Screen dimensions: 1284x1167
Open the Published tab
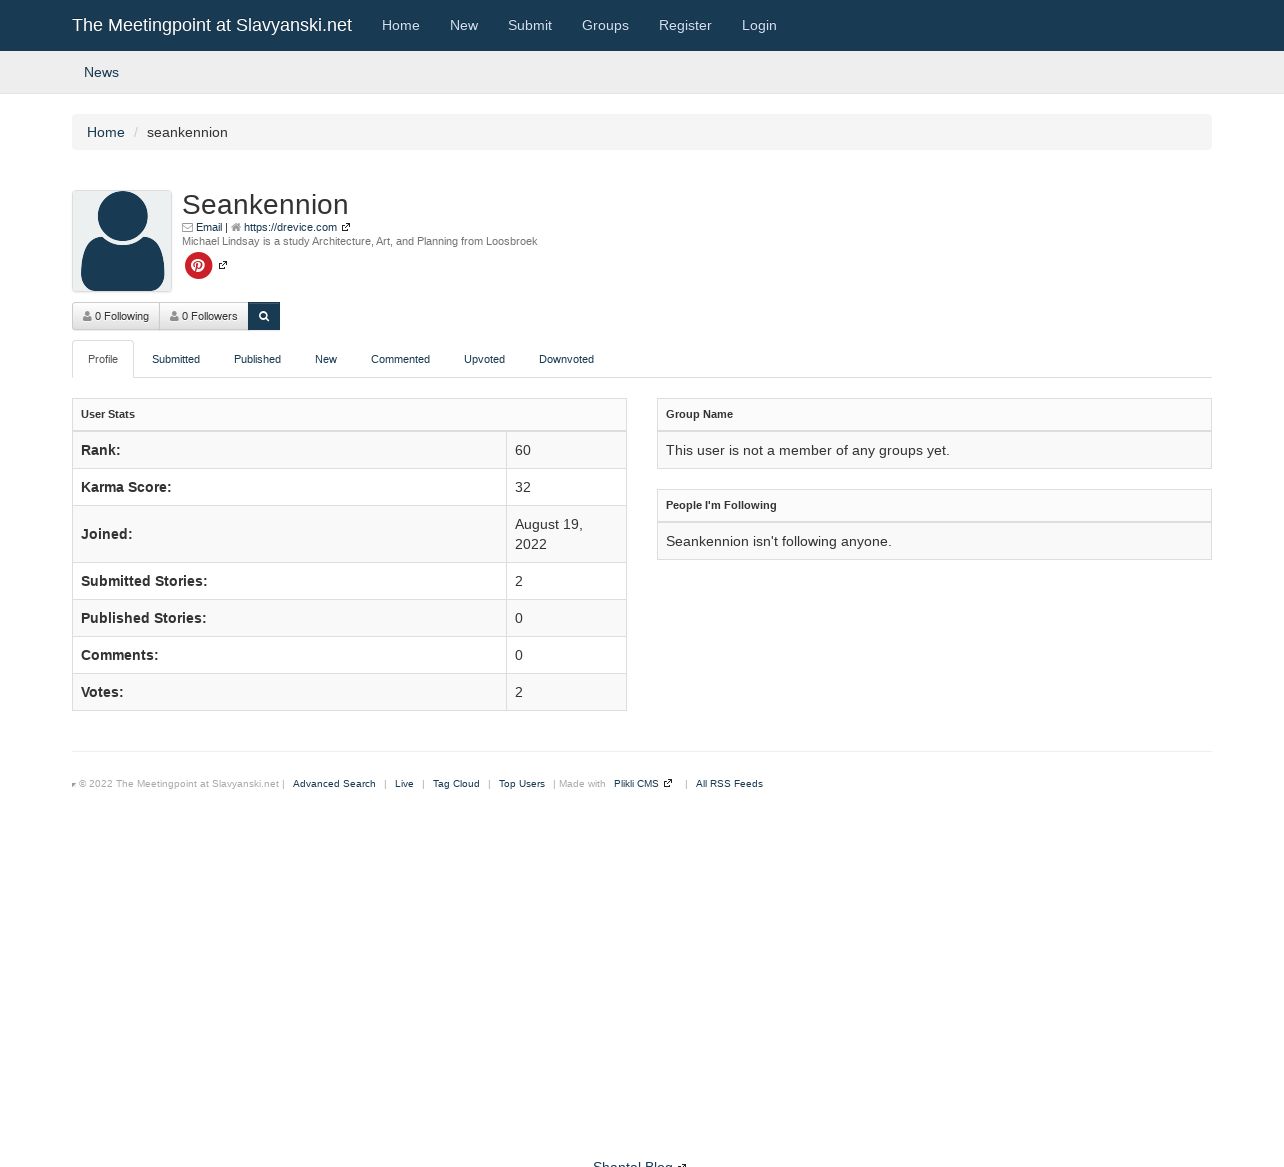click(257, 359)
